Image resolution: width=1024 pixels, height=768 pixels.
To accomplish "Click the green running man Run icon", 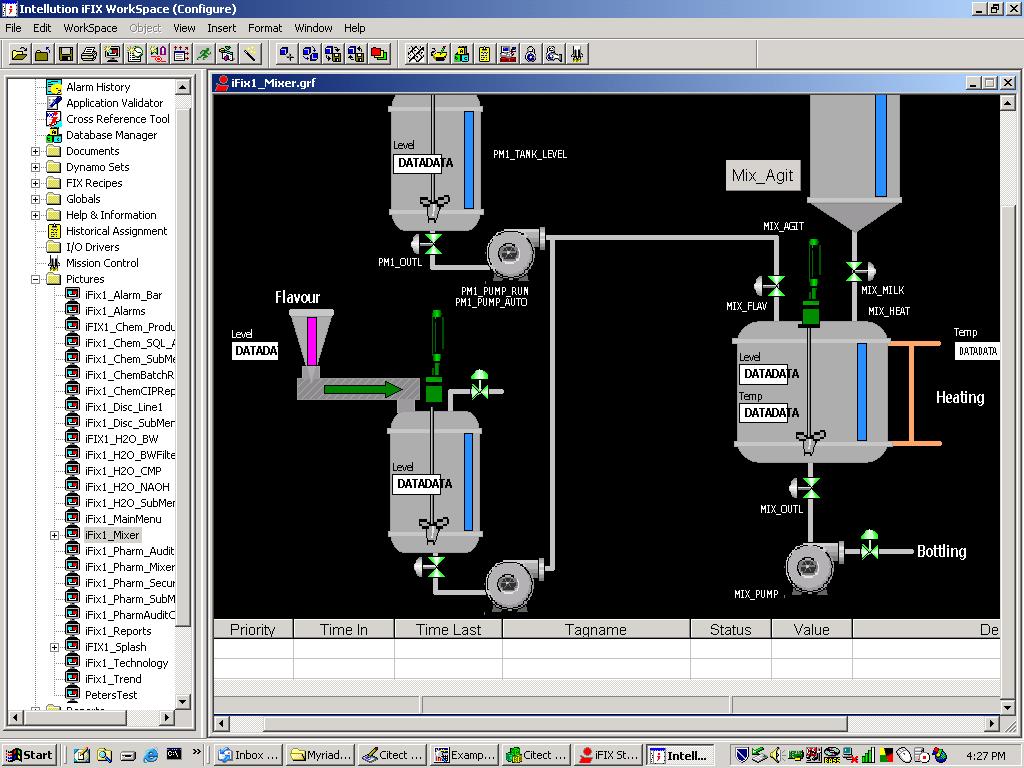I will [204, 54].
